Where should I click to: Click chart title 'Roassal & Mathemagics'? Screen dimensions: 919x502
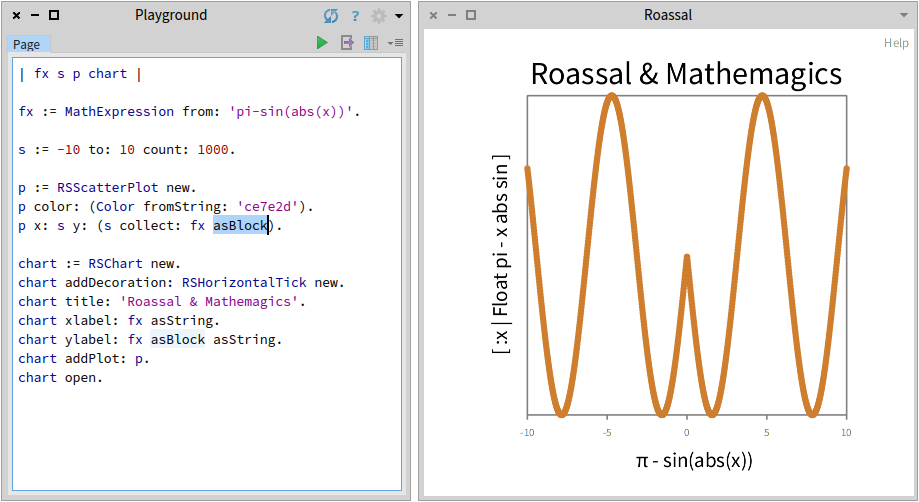[x=686, y=74]
